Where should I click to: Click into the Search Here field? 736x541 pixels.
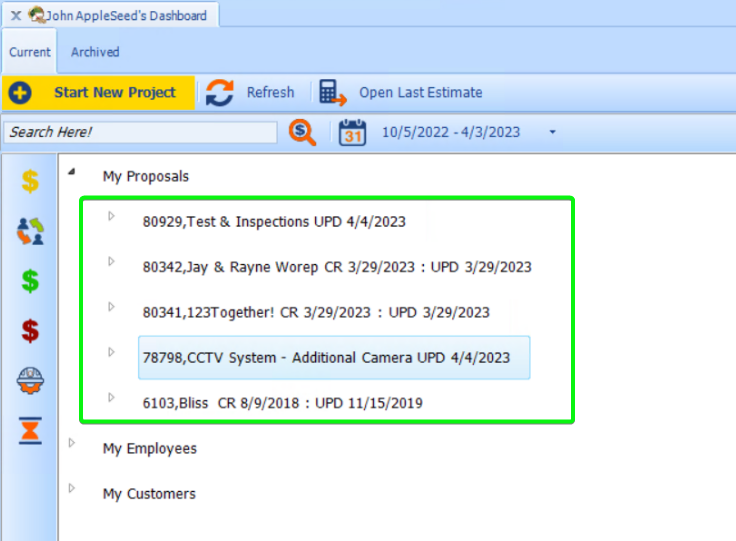(140, 132)
